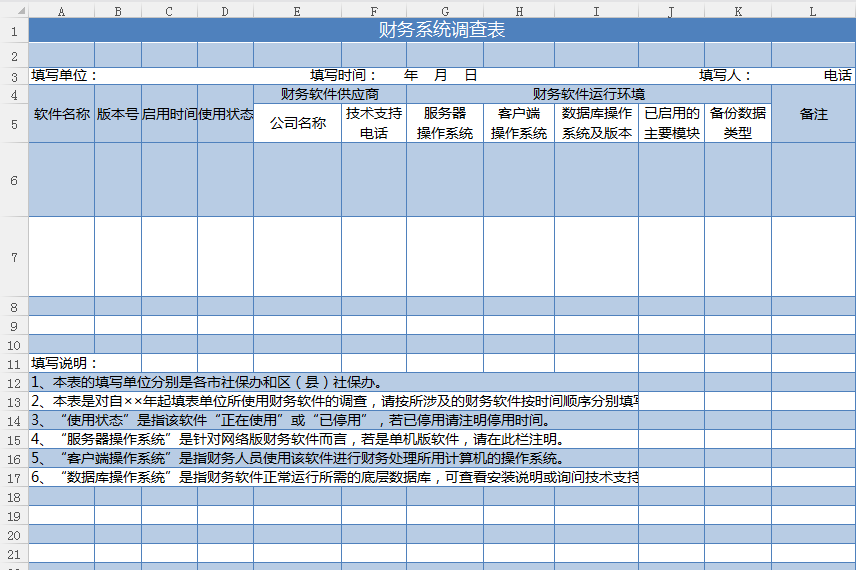Select column E header
Image resolution: width=856 pixels, height=570 pixels.
(x=297, y=11)
